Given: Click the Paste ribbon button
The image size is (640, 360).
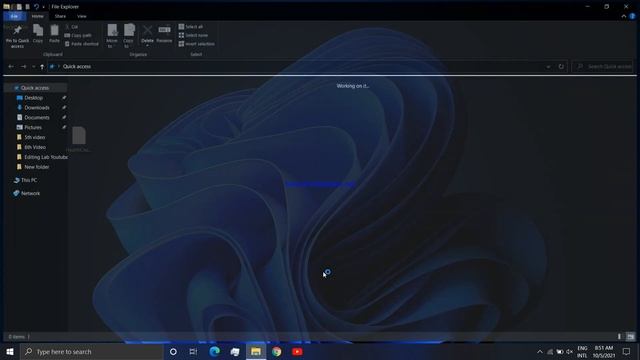Looking at the screenshot, I should (x=54, y=34).
